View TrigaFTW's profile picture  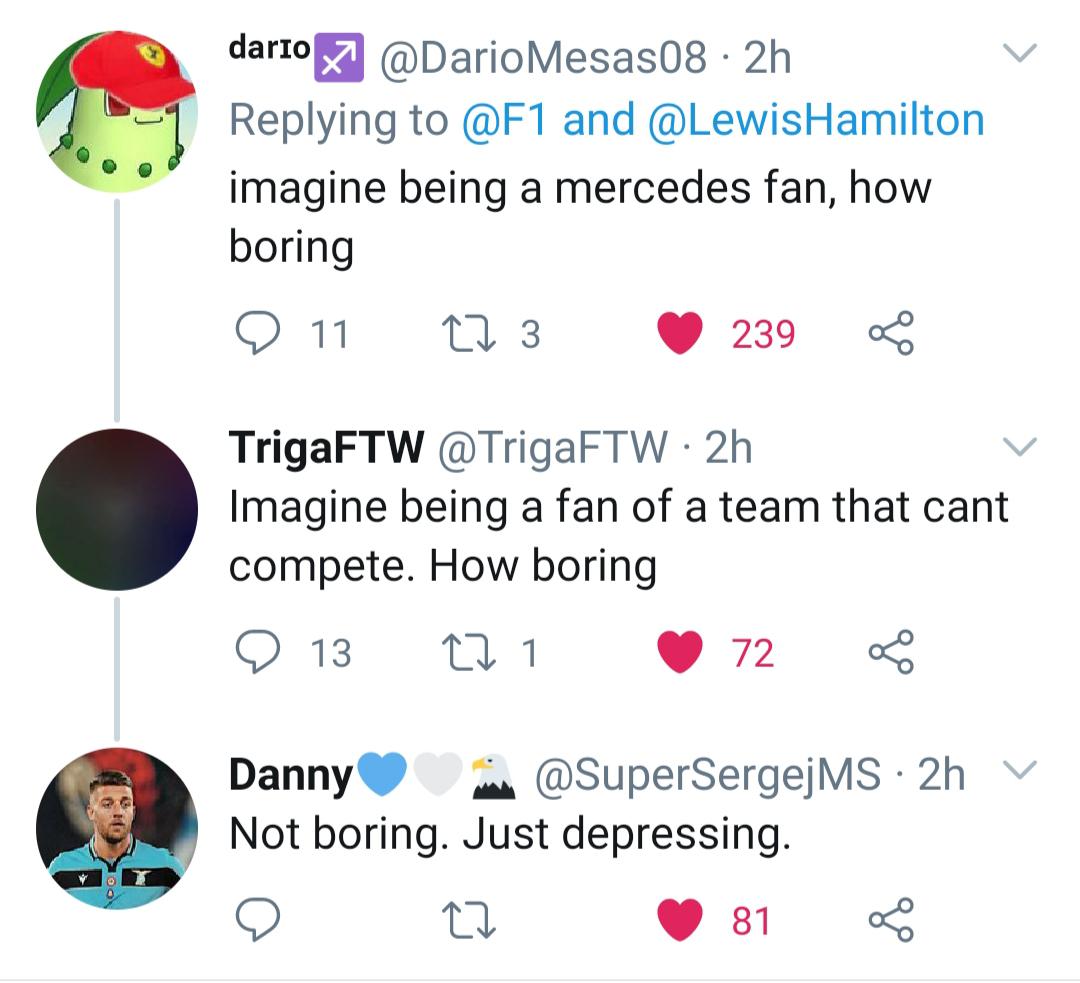click(x=120, y=510)
